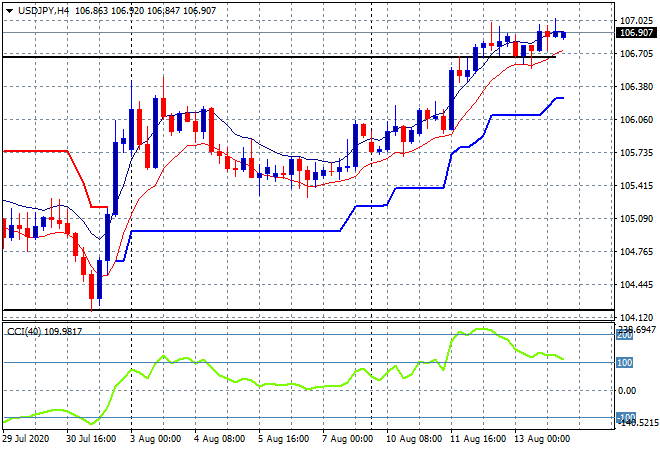Click the CCI 200 level label
This screenshot has height=450, width=660.
625,336
